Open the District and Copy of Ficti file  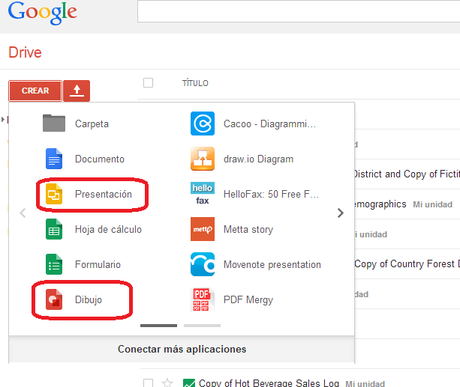pos(407,174)
